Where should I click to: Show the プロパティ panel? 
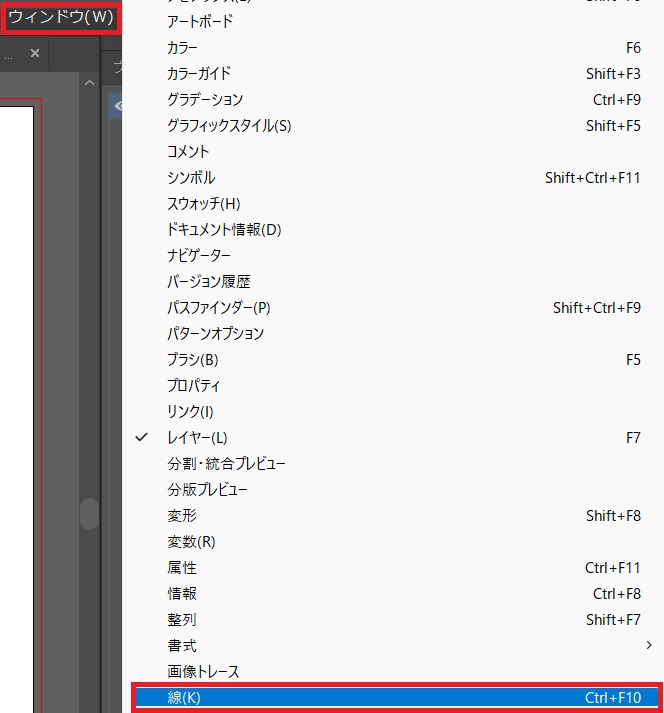[194, 386]
